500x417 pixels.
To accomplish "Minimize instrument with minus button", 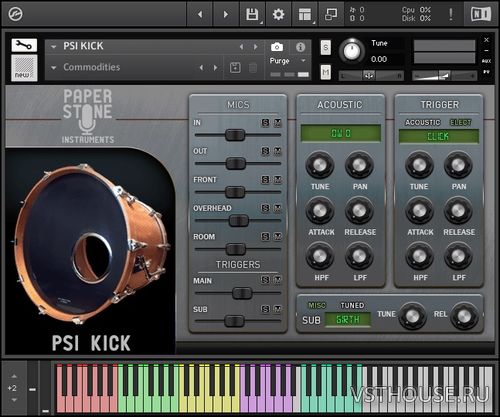I will pos(486,51).
